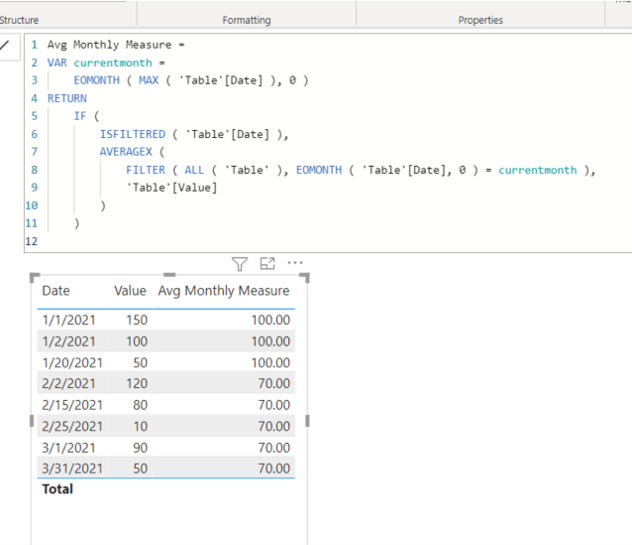Click the VAR keyword on line 2
This screenshot has width=632, height=545.
tap(57, 63)
